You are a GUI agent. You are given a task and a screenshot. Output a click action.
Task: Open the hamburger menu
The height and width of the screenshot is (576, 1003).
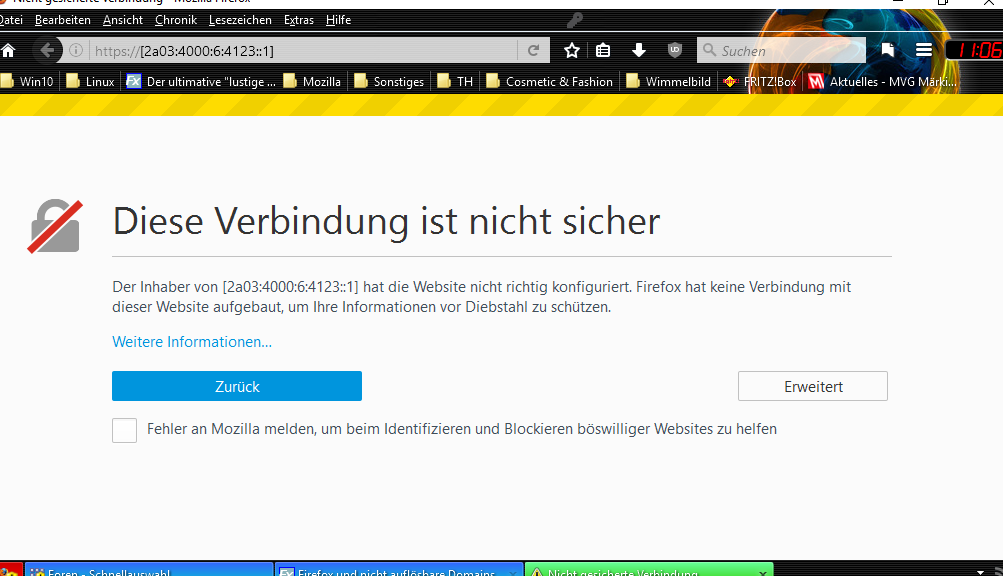tap(923, 50)
